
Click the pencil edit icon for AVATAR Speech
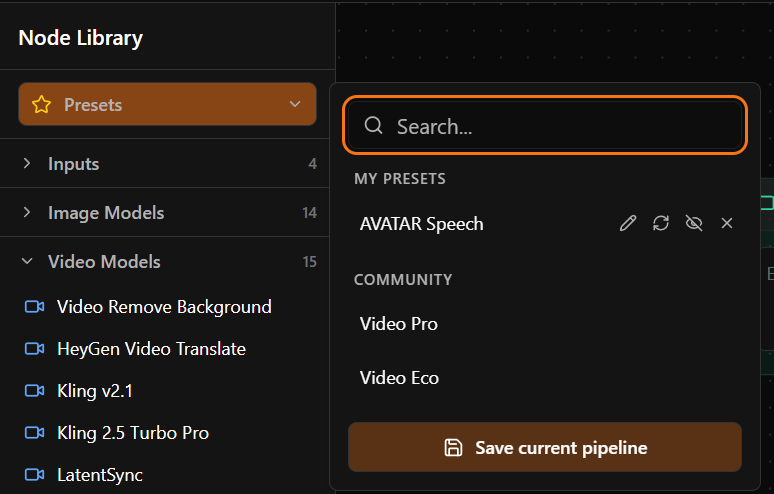point(627,223)
